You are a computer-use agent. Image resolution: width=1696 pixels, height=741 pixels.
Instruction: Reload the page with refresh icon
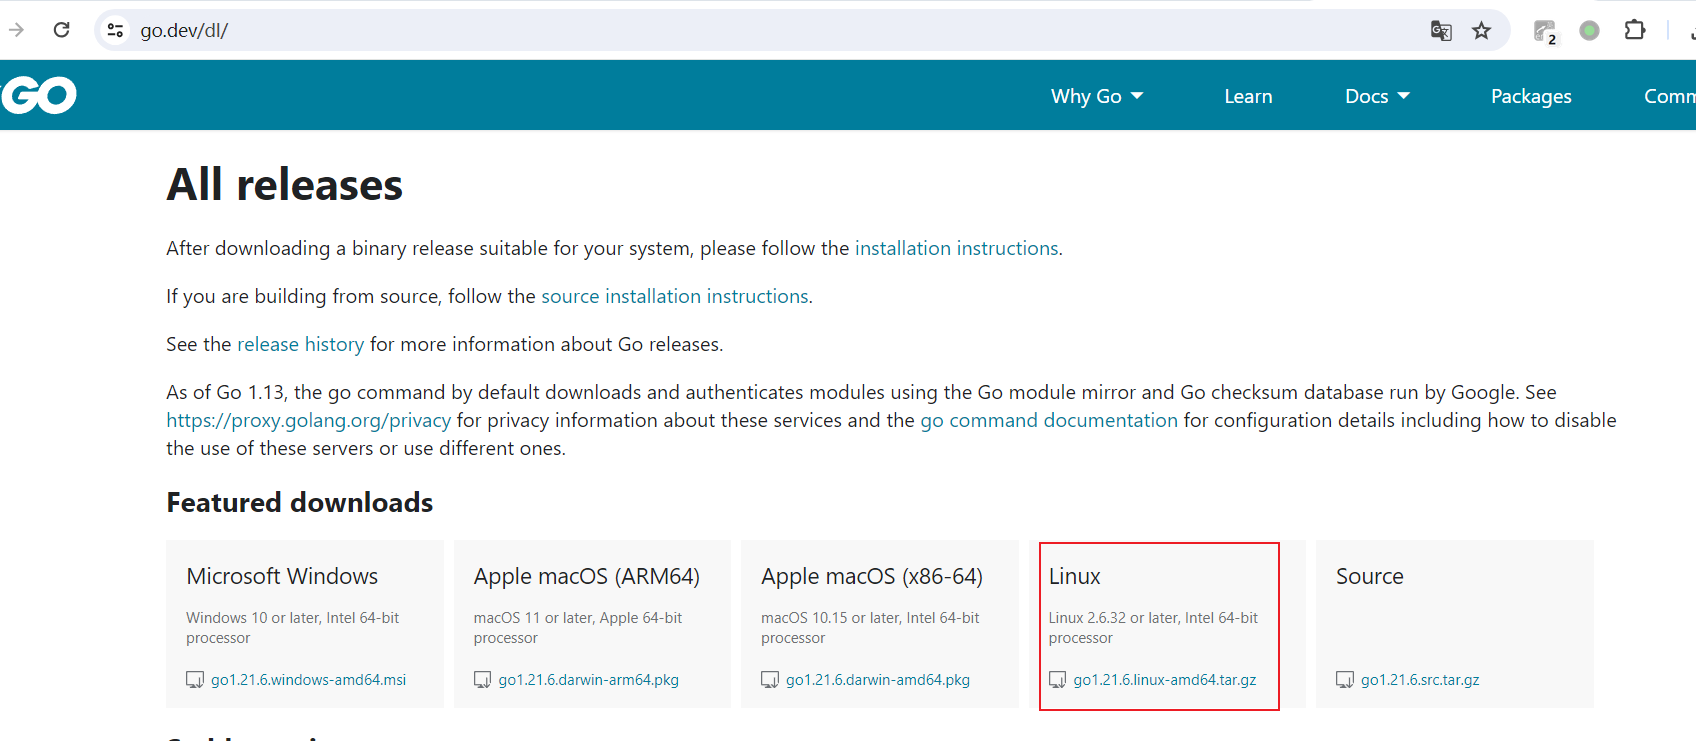click(x=62, y=30)
